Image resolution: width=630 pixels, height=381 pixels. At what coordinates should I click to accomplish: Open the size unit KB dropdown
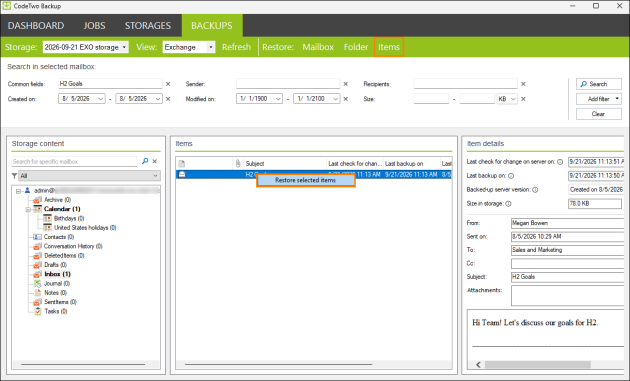(x=507, y=99)
